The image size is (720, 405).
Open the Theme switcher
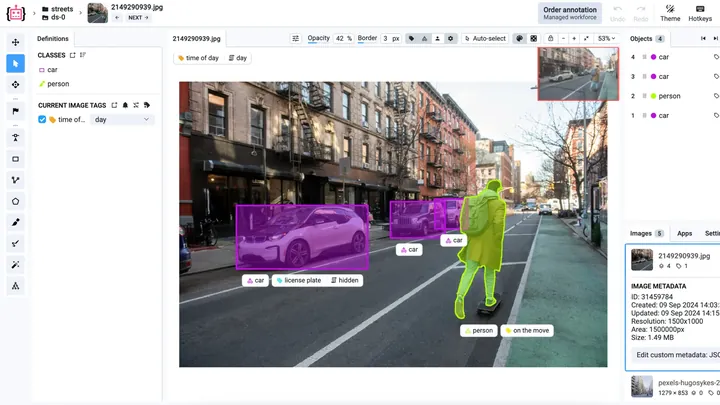(x=670, y=13)
